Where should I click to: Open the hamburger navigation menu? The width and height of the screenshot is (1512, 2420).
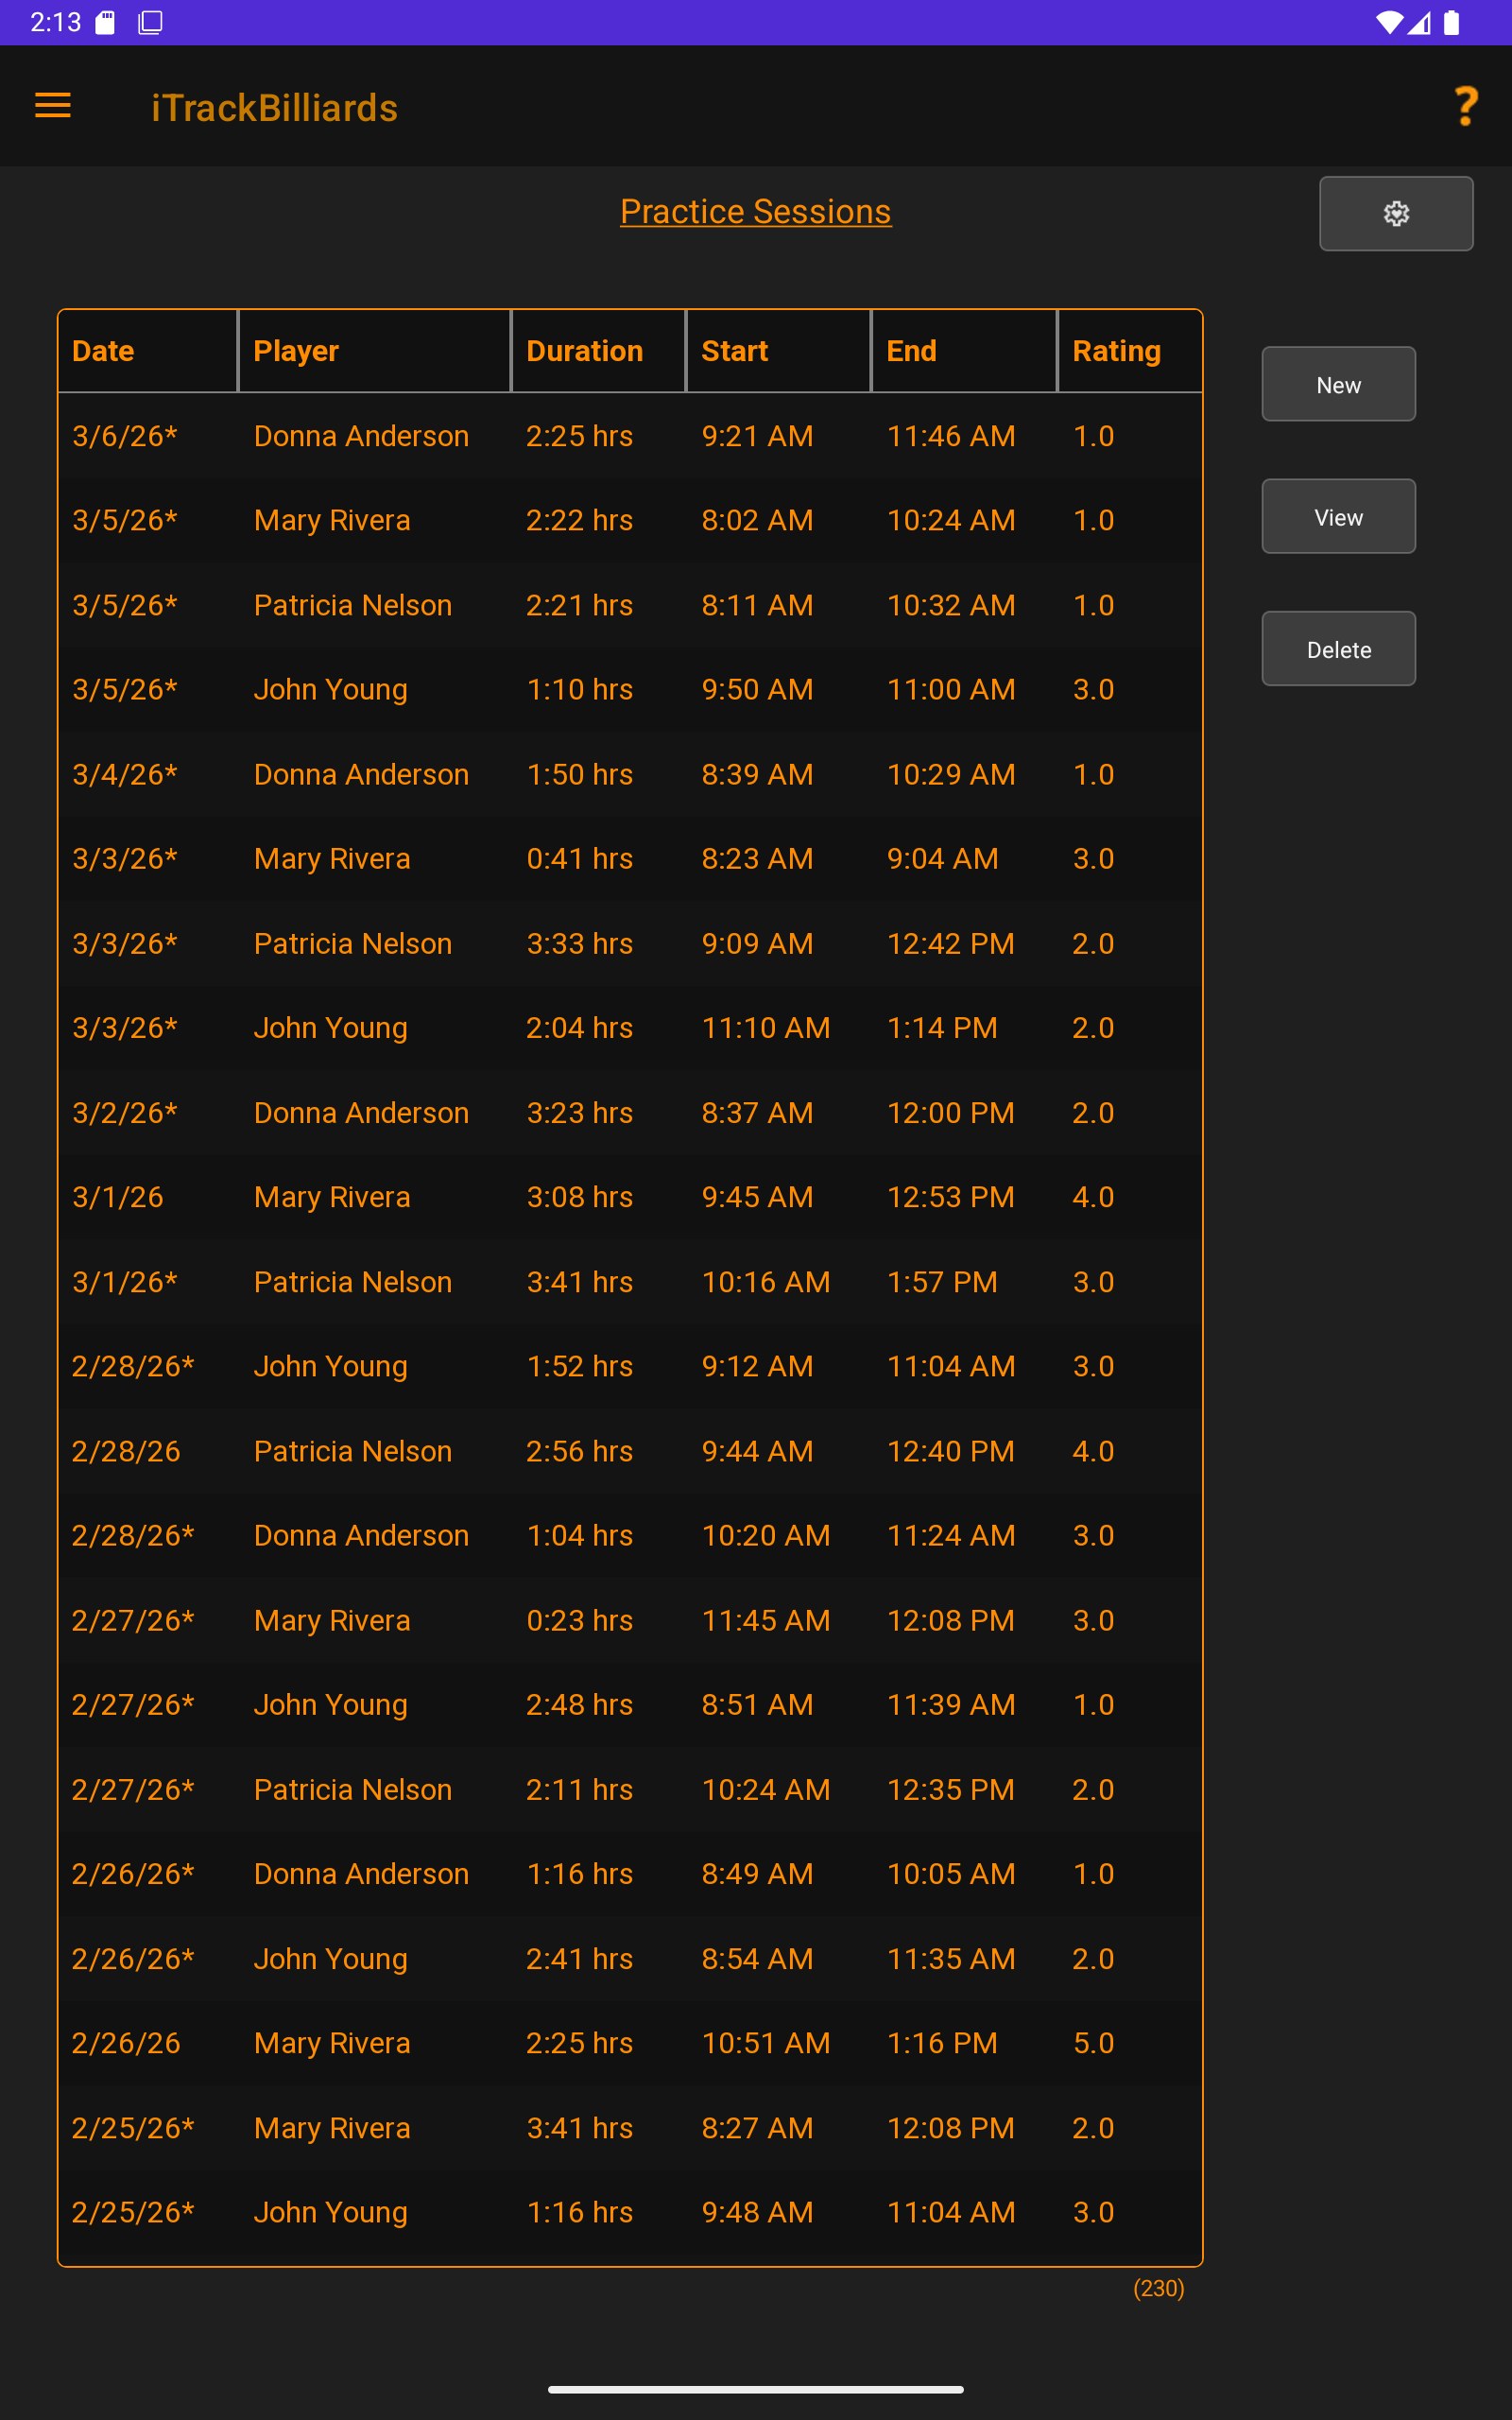point(53,106)
